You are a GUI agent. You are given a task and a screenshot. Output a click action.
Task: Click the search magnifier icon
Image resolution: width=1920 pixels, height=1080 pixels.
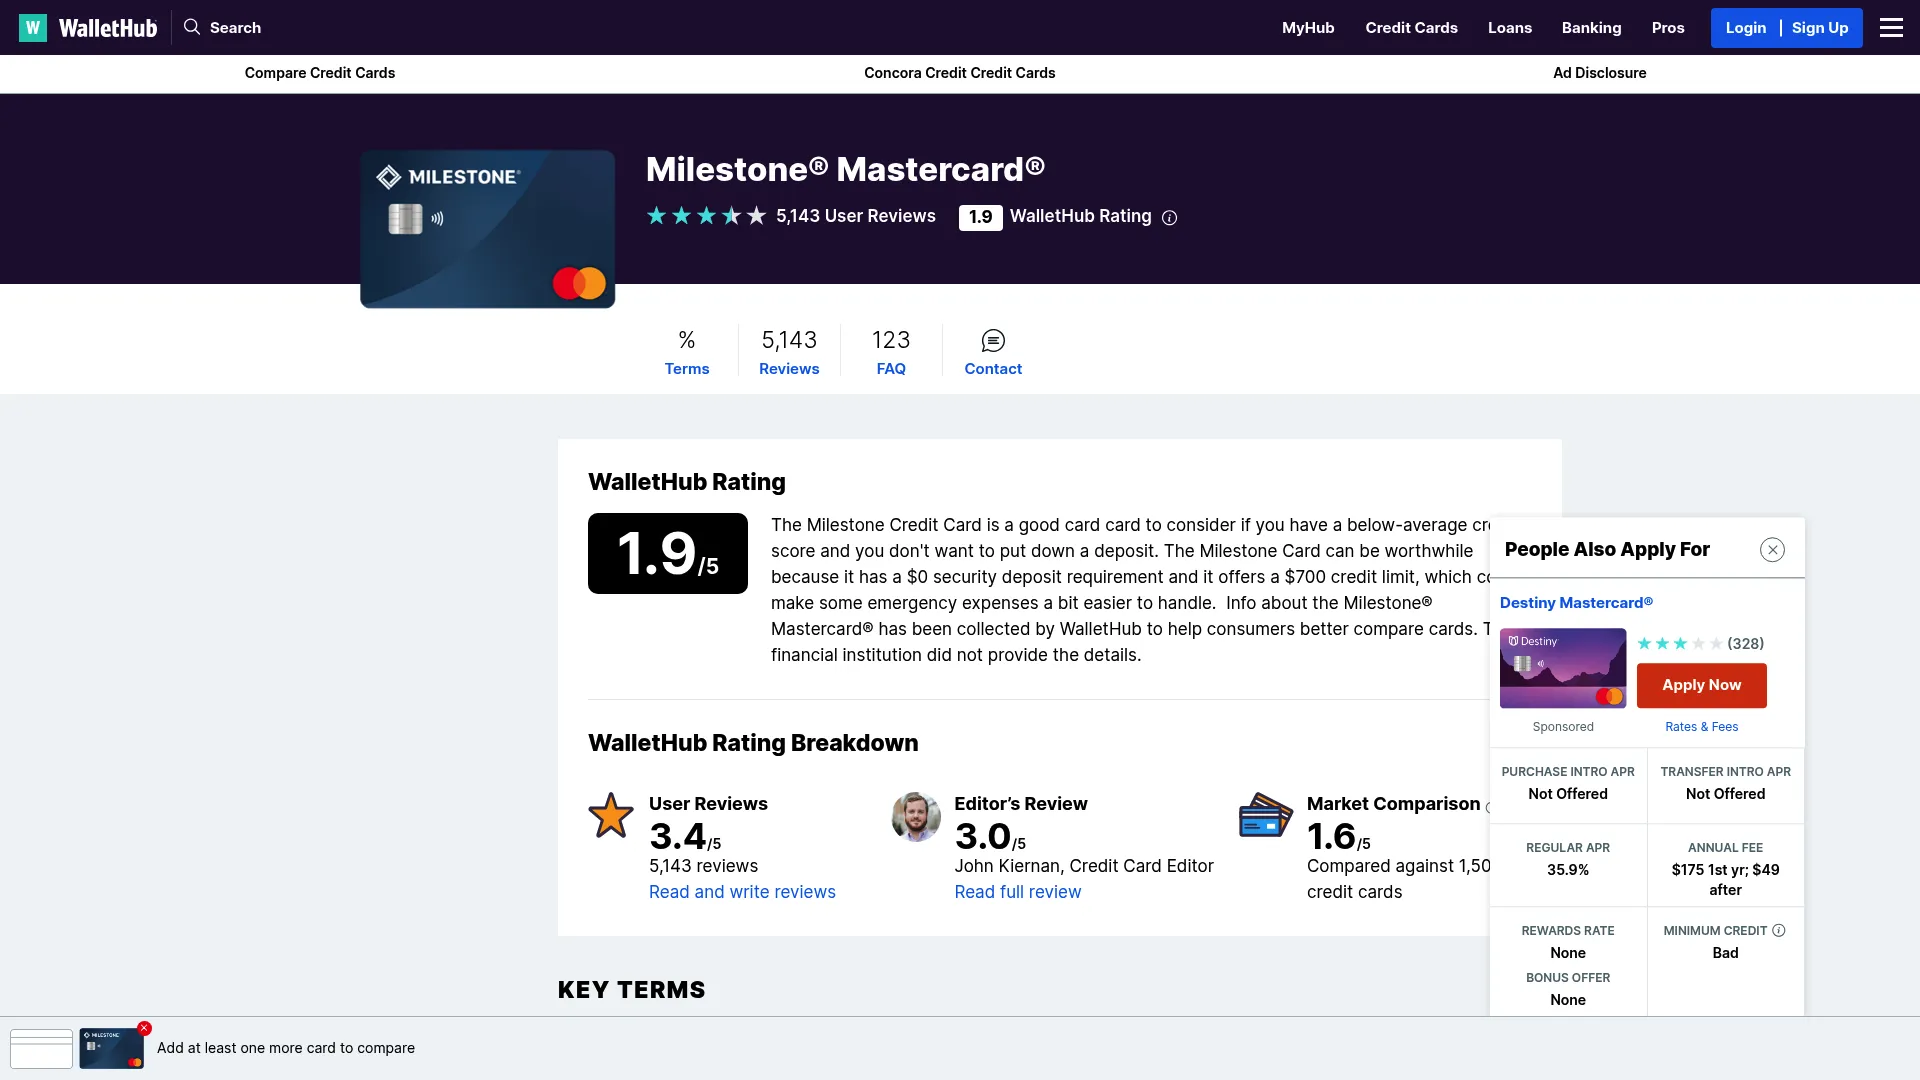point(192,27)
